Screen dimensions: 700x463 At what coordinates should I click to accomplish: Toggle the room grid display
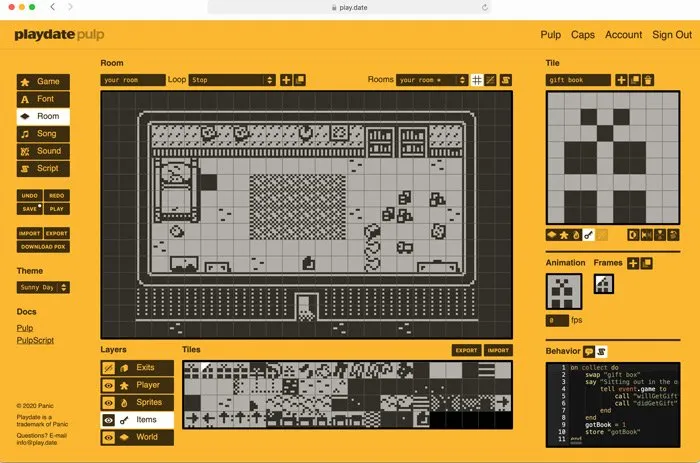[x=477, y=80]
